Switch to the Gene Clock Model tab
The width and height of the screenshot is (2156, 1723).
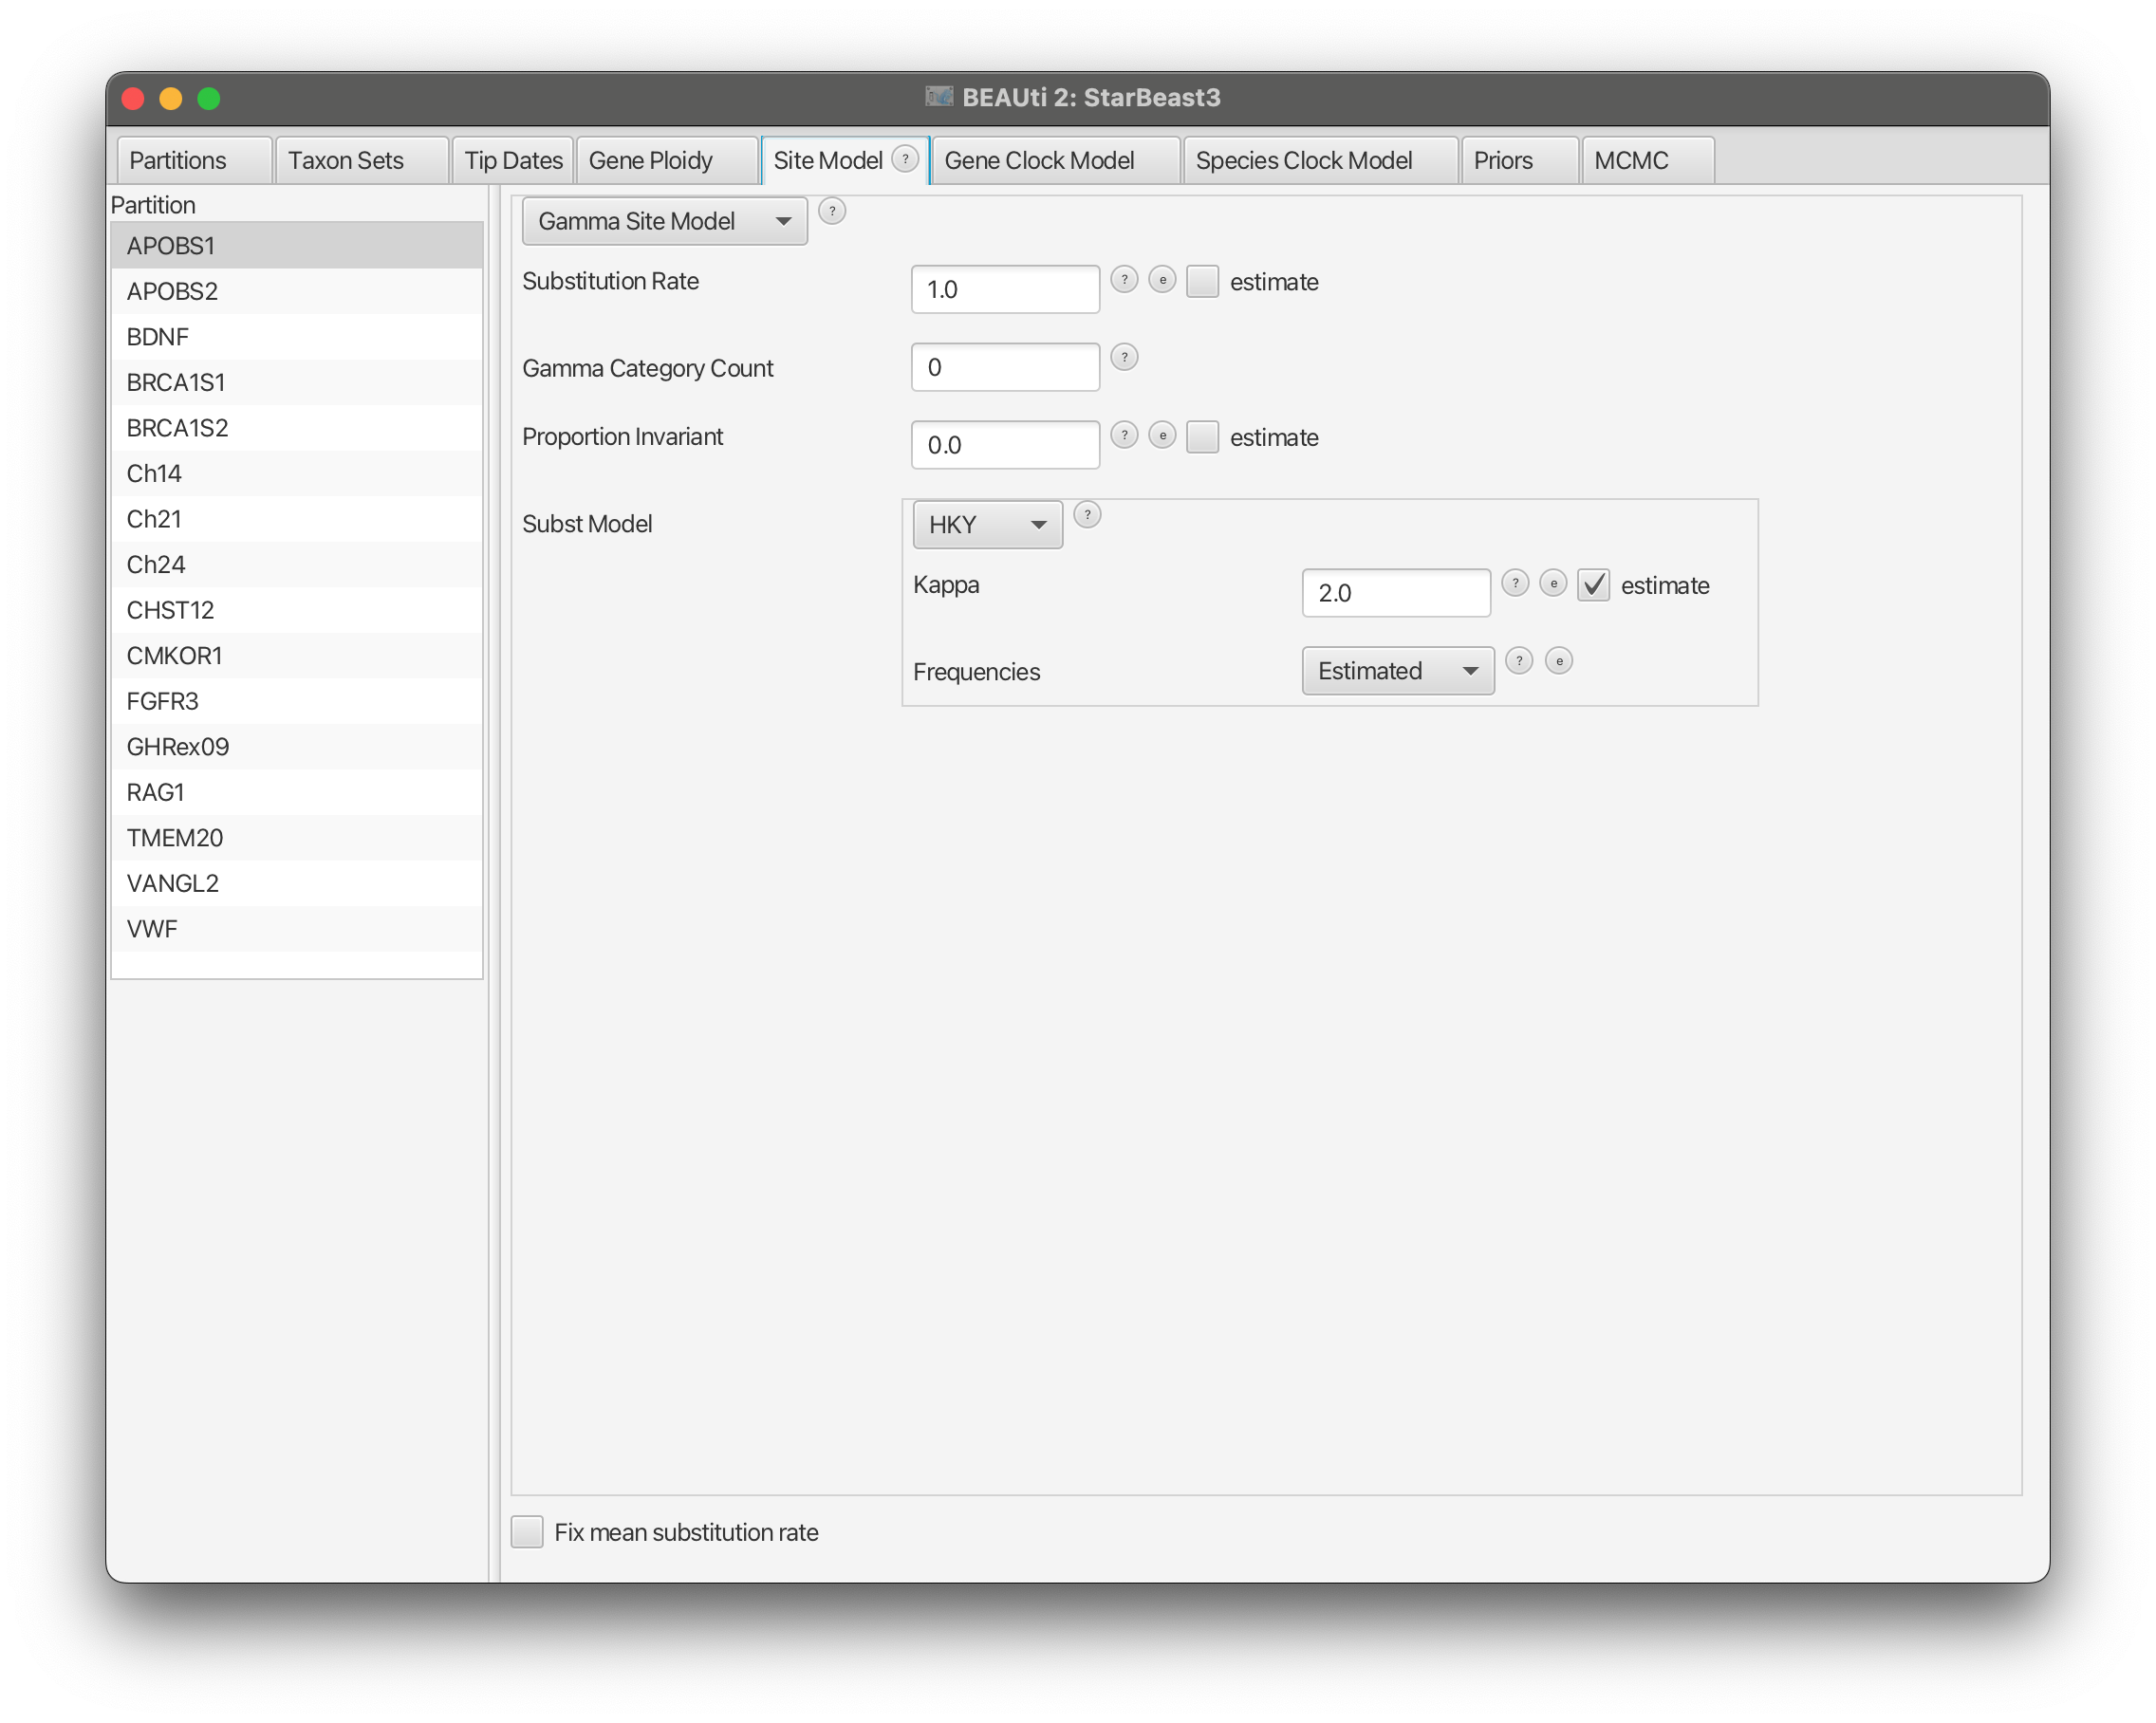(1039, 161)
